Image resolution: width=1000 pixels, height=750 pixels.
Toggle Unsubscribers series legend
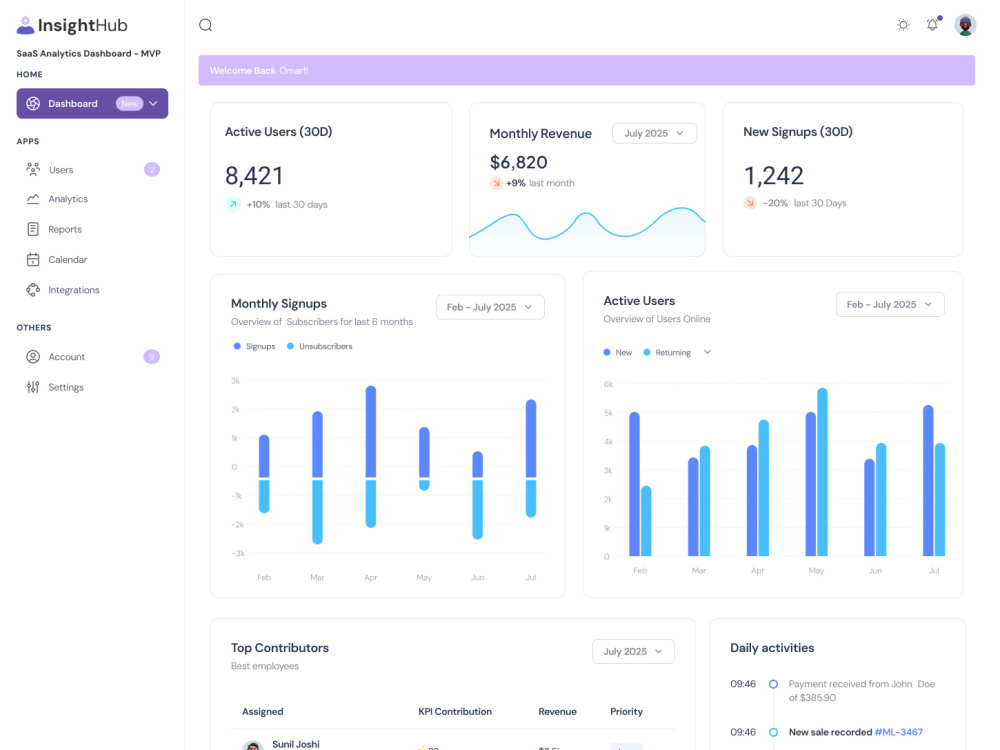point(320,346)
